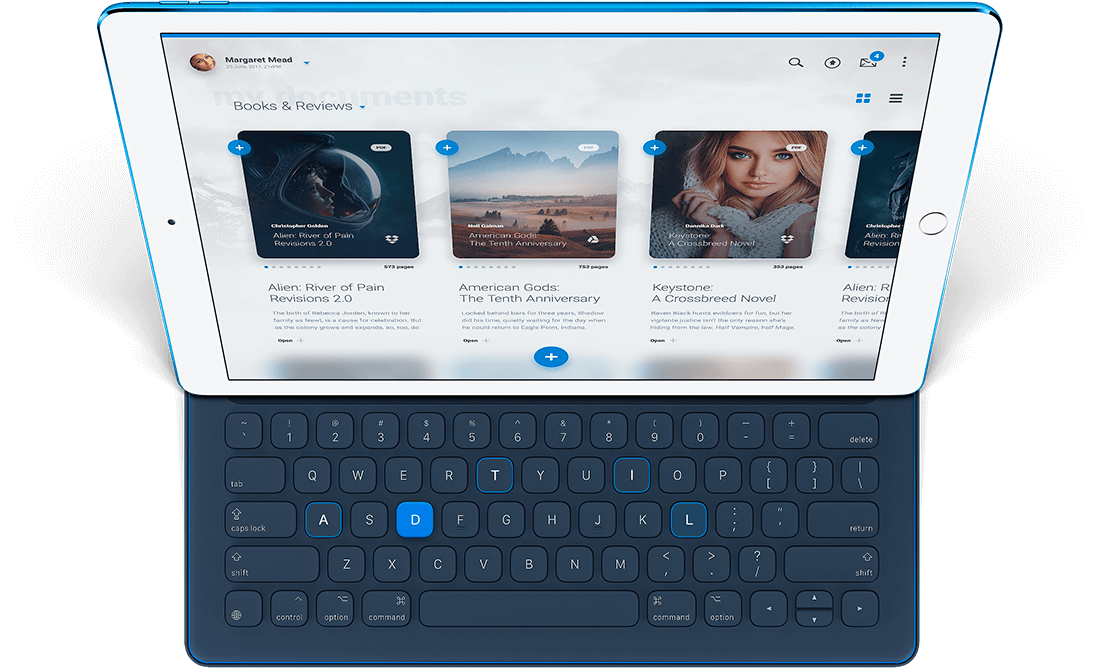1100x668 pixels.
Task: Click the Keystone: A Crossbreed Novel title
Action: coord(713,293)
